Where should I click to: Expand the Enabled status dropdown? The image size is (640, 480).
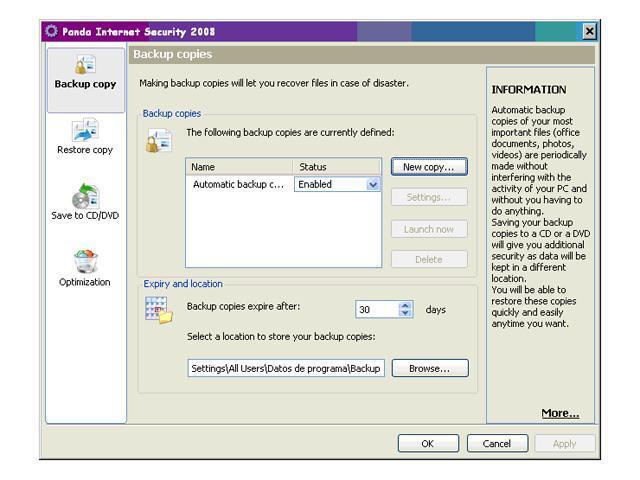[x=373, y=184]
